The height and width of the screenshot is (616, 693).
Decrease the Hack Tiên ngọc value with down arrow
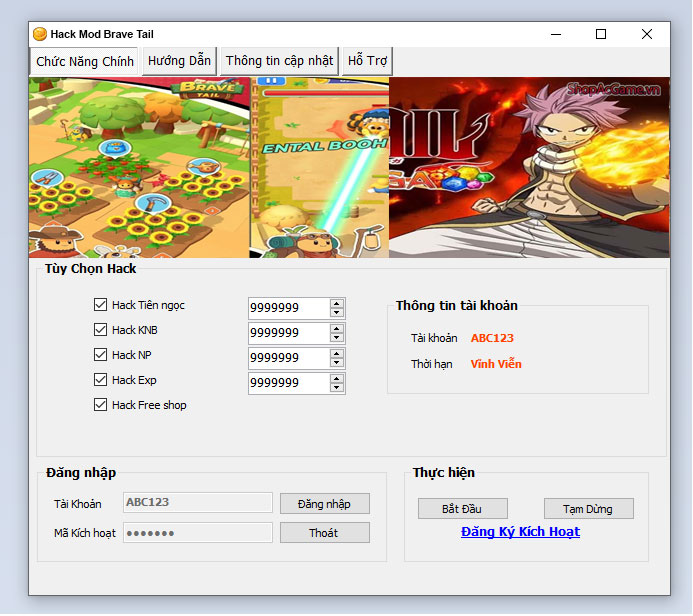[337, 312]
